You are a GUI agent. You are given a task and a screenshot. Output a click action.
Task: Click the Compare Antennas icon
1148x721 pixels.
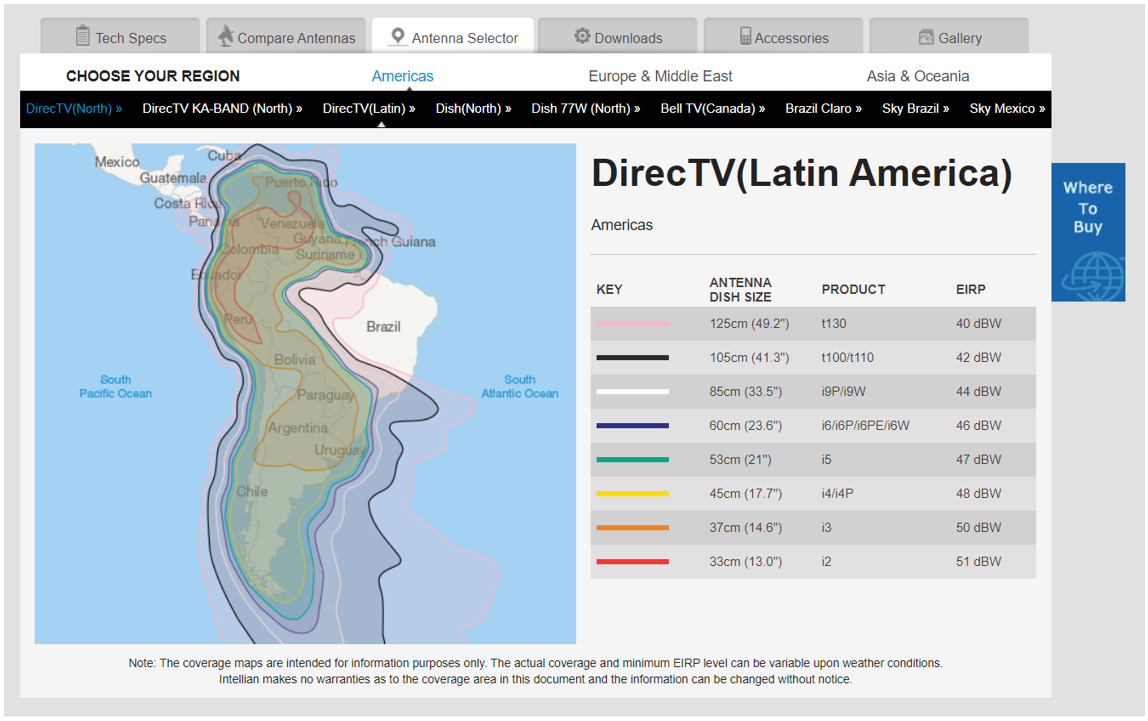click(x=226, y=36)
